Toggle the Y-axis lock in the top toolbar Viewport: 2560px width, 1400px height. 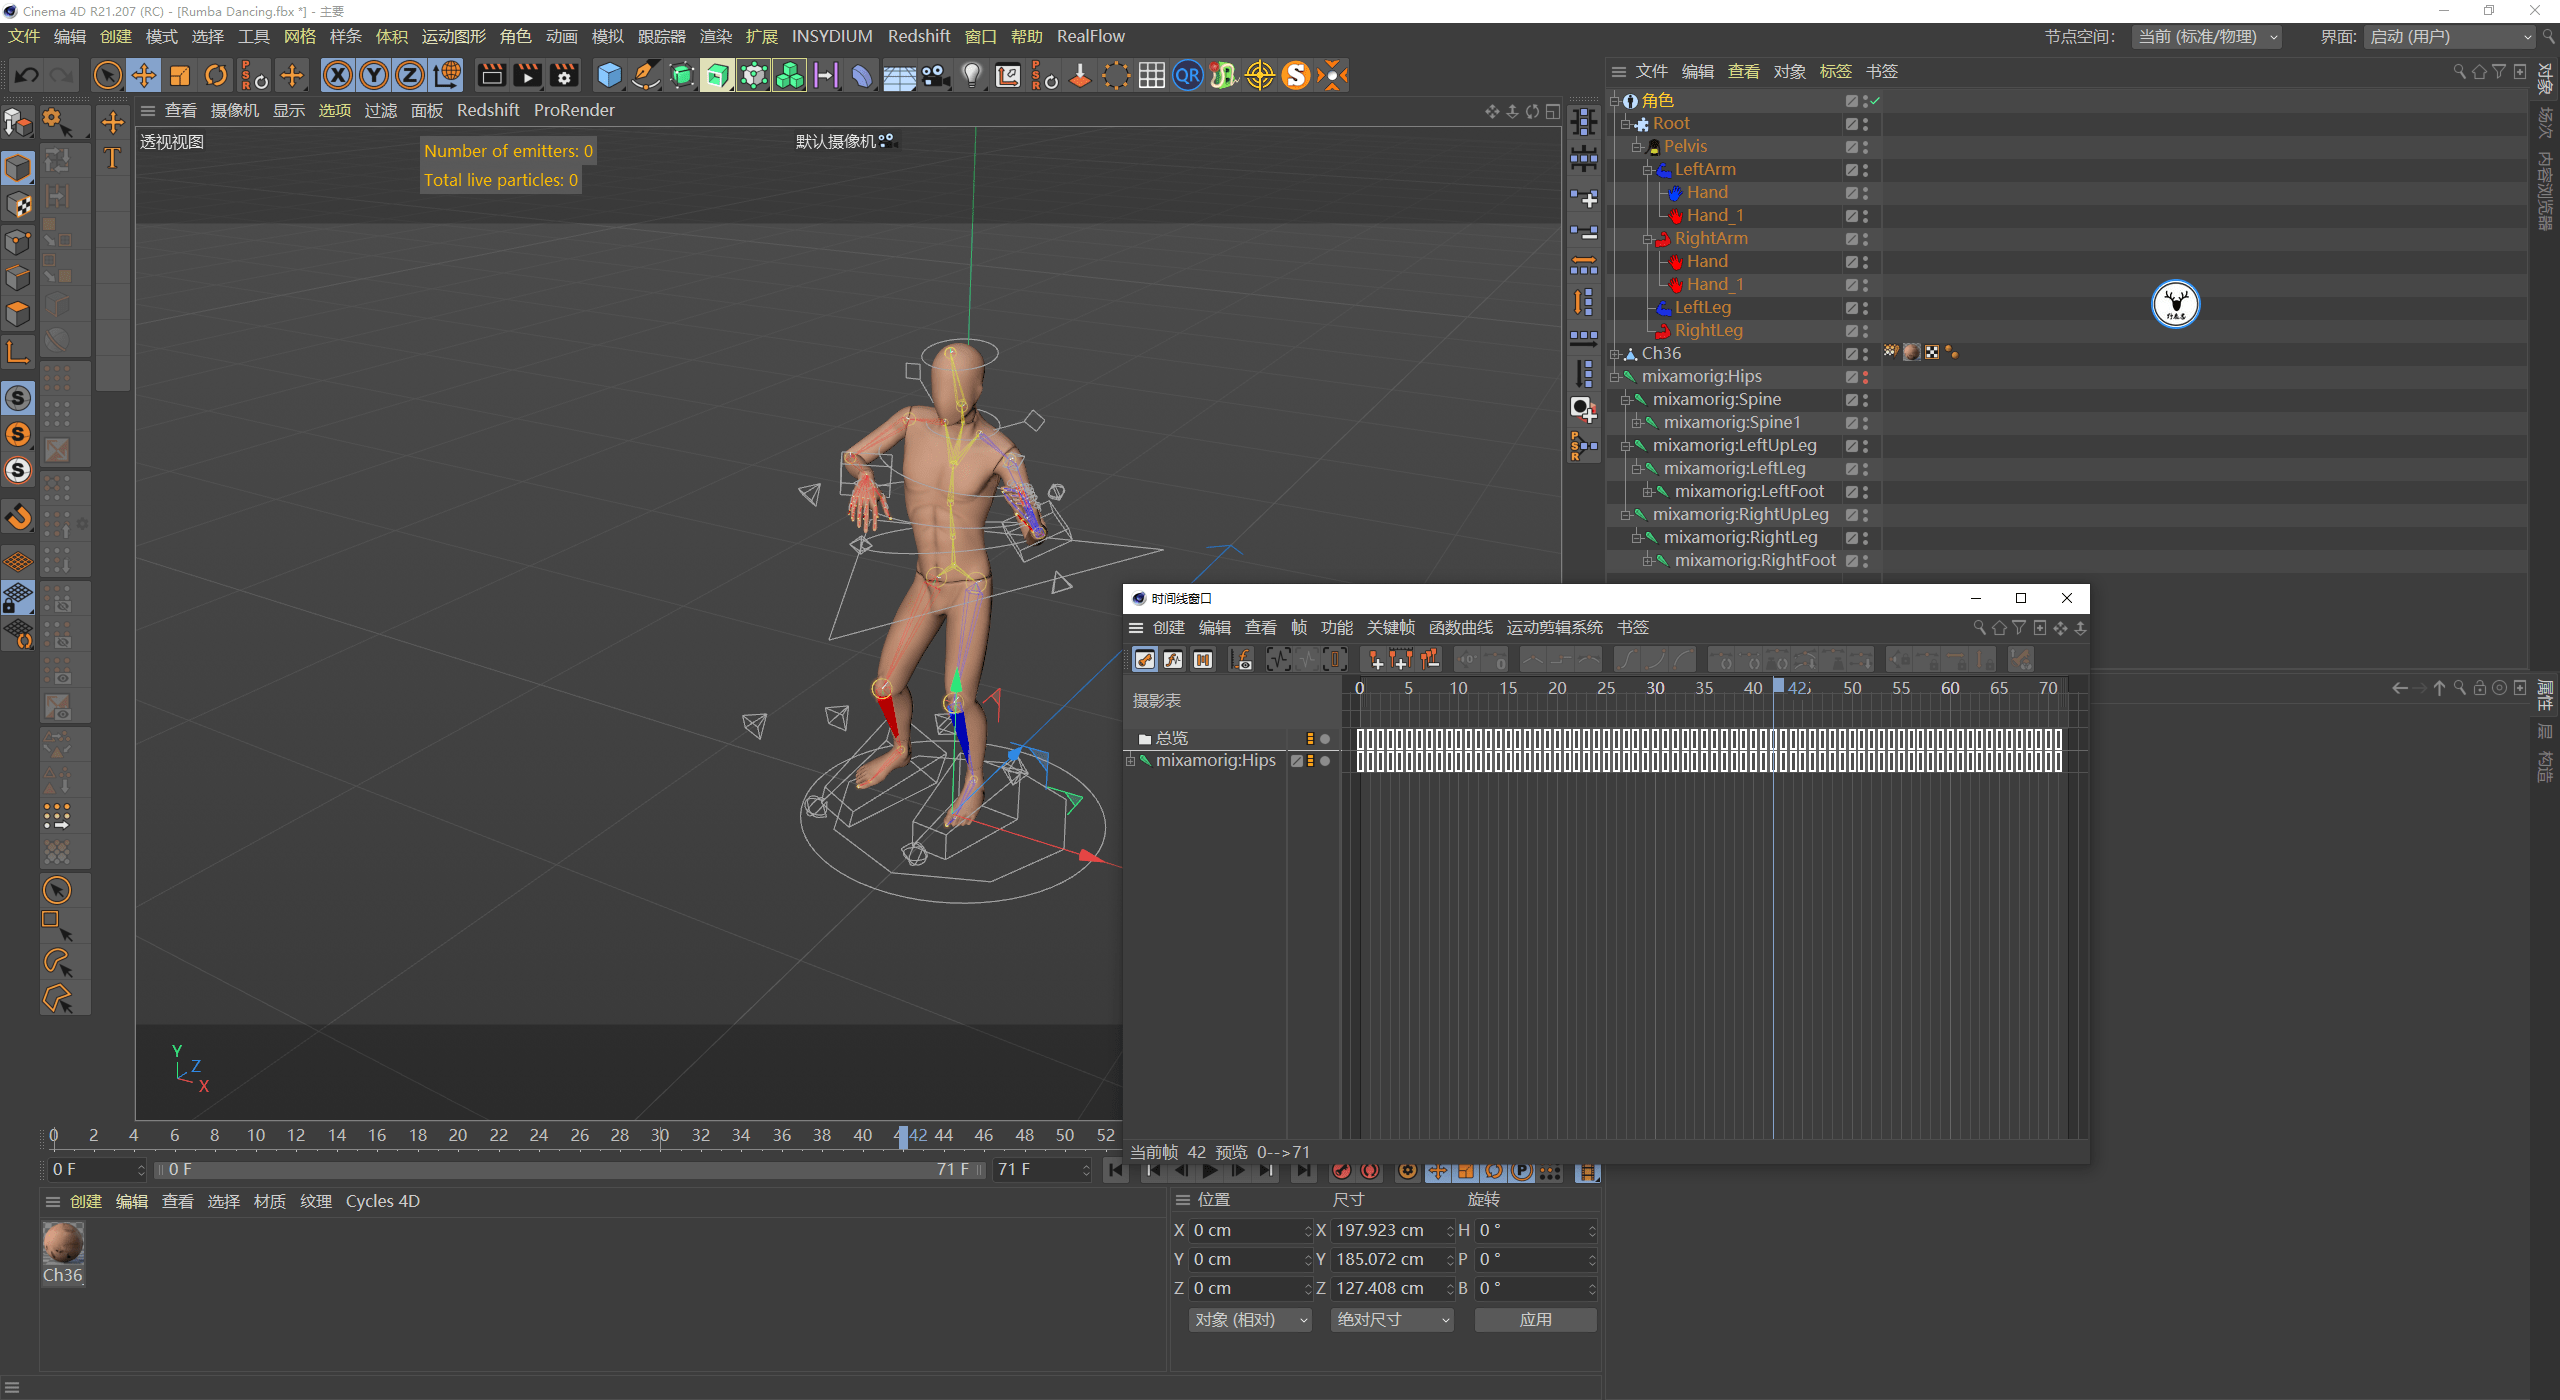374,75
